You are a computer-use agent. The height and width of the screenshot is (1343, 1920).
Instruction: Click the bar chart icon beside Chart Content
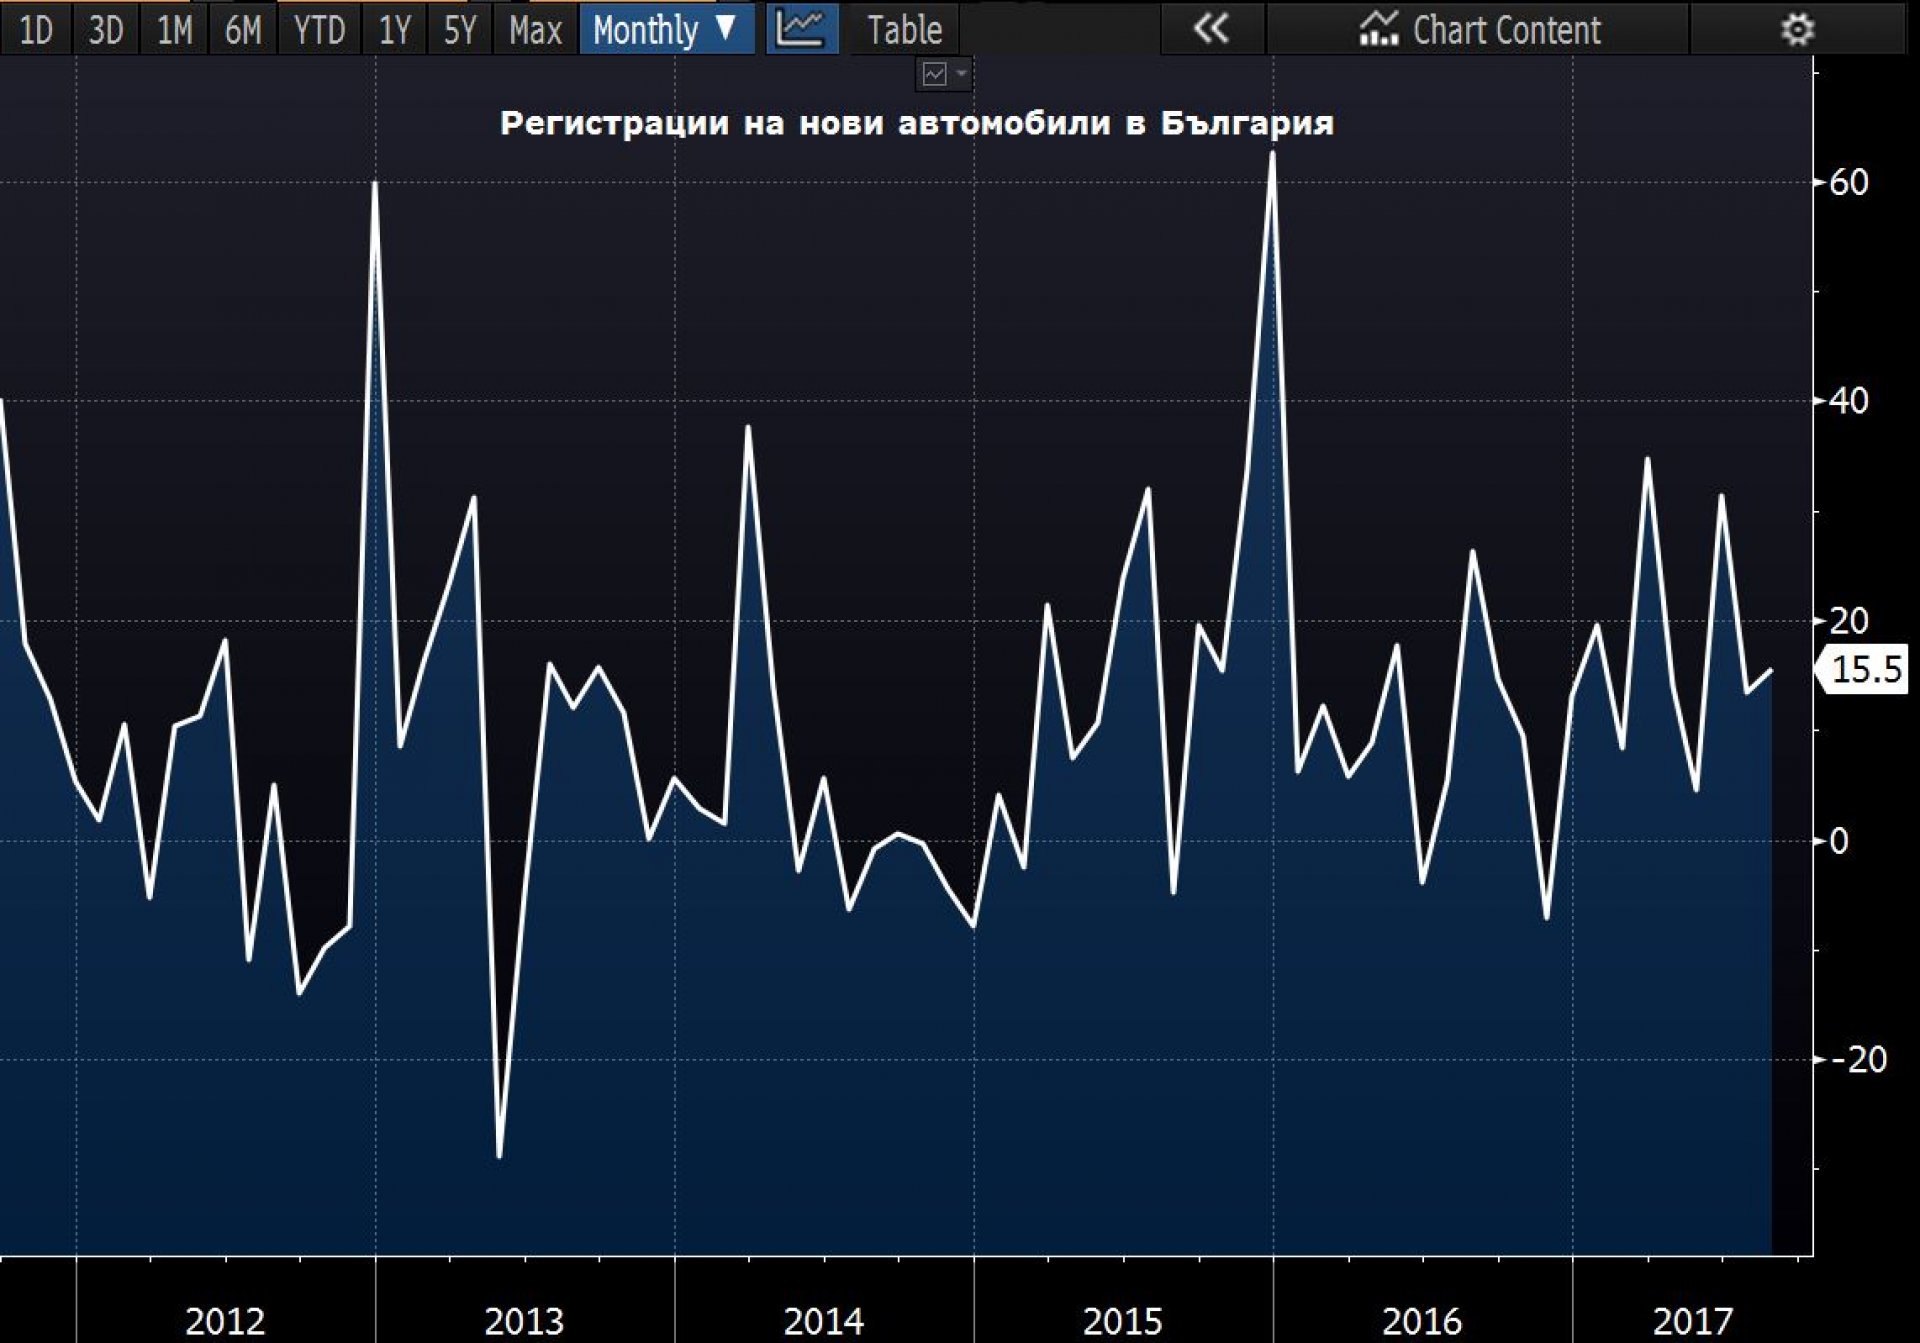coord(1378,30)
